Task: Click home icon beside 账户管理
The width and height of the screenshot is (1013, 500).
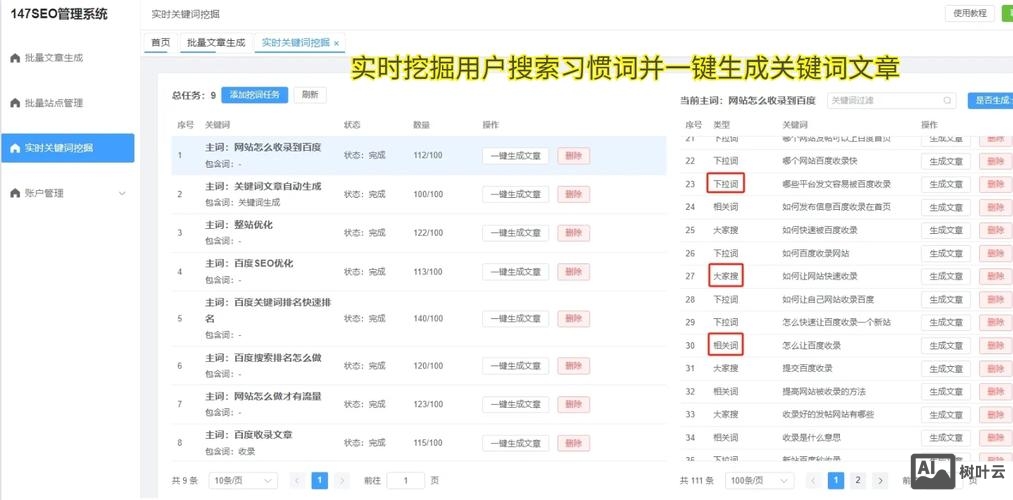Action: click(16, 193)
